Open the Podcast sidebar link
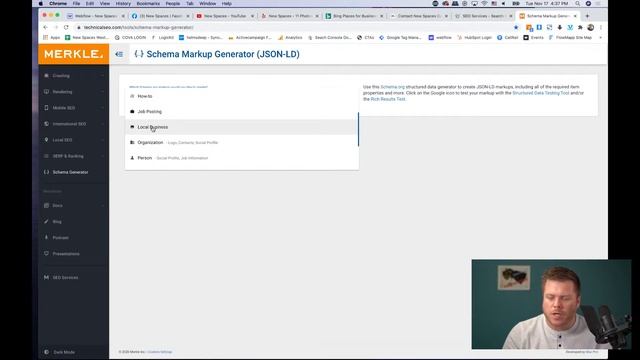640x360 pixels. tap(73, 238)
